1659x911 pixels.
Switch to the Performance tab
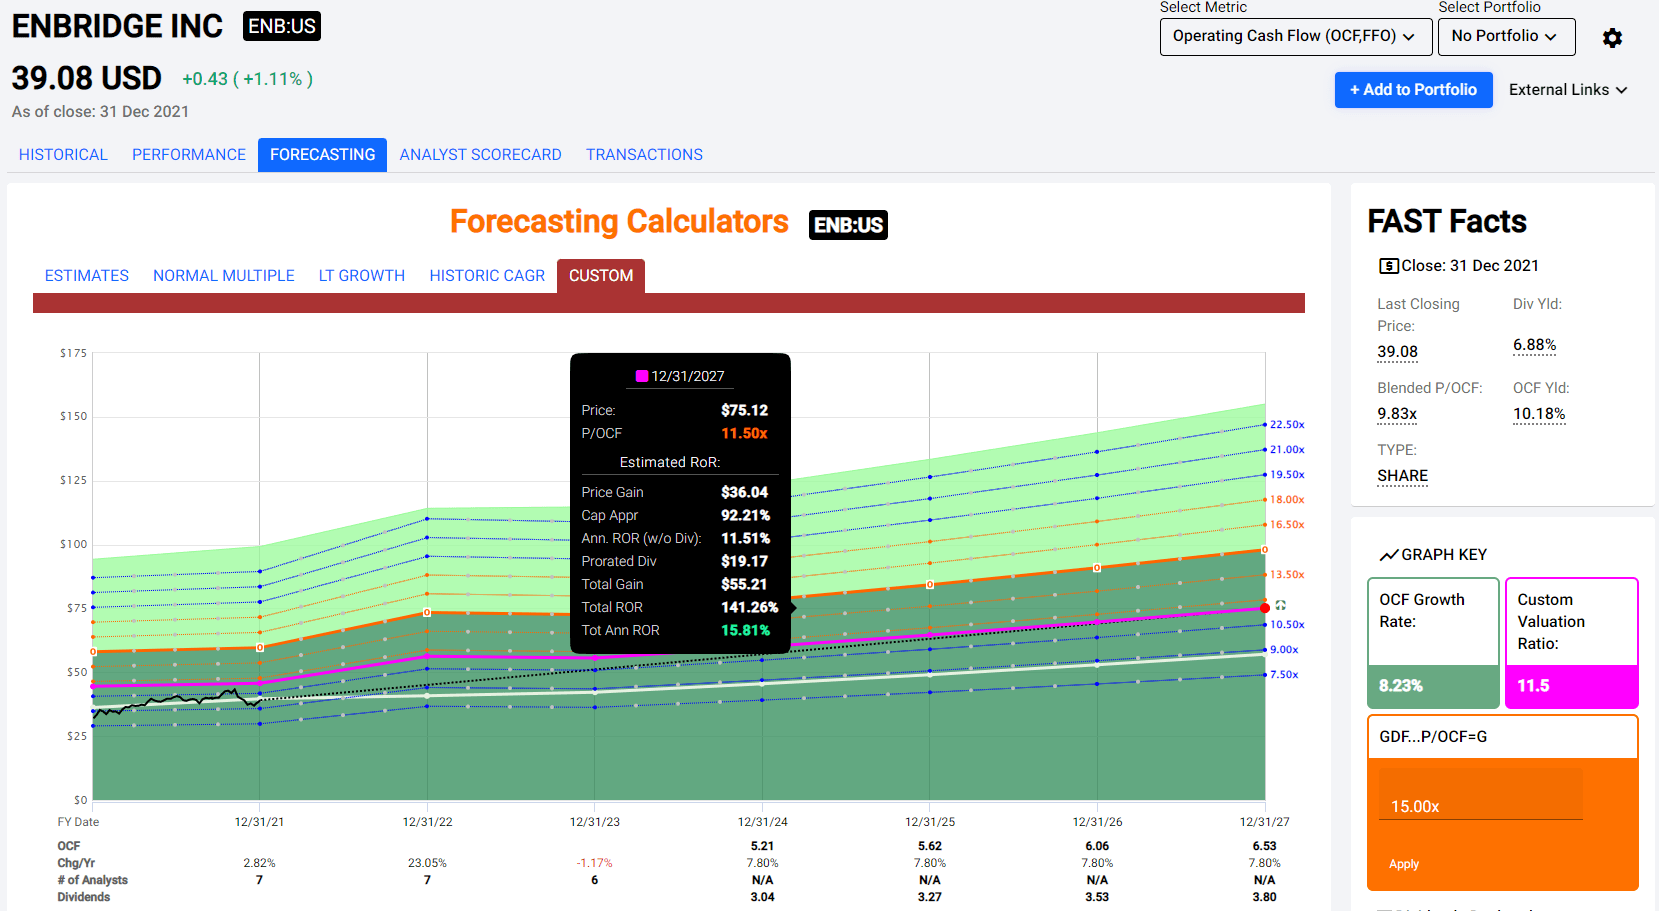pyautogui.click(x=189, y=155)
